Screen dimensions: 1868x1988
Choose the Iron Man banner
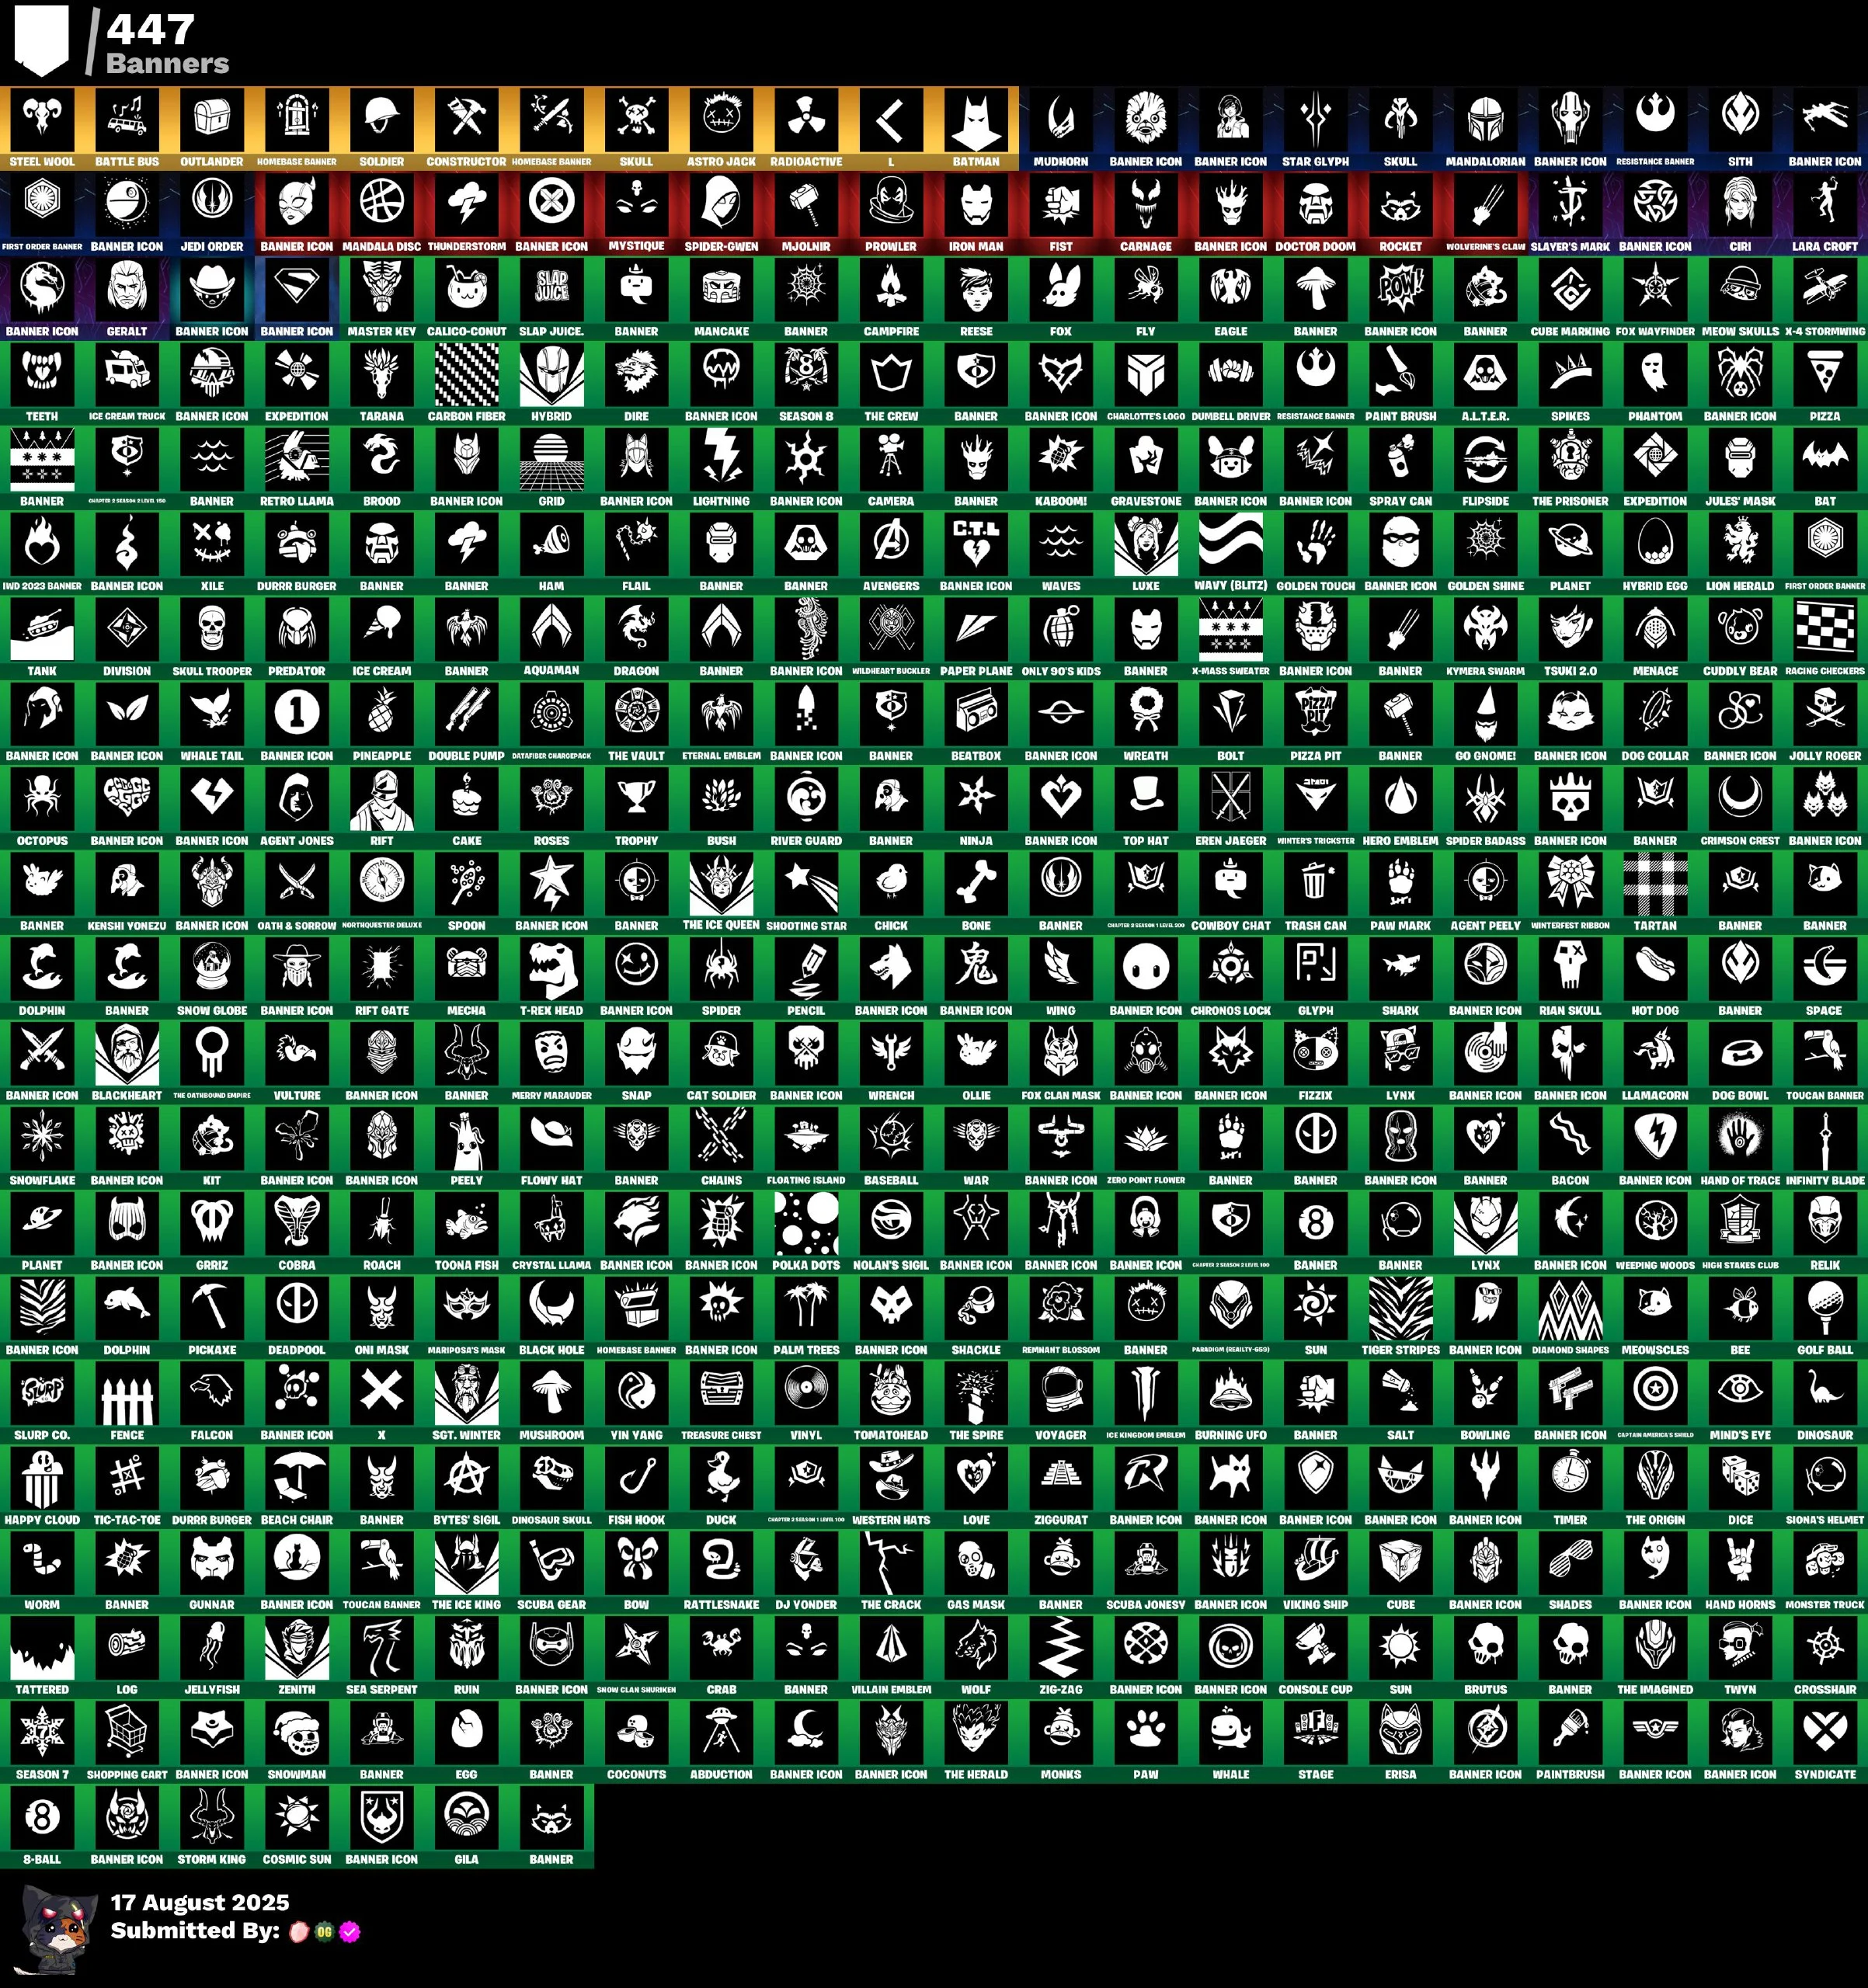[x=976, y=204]
